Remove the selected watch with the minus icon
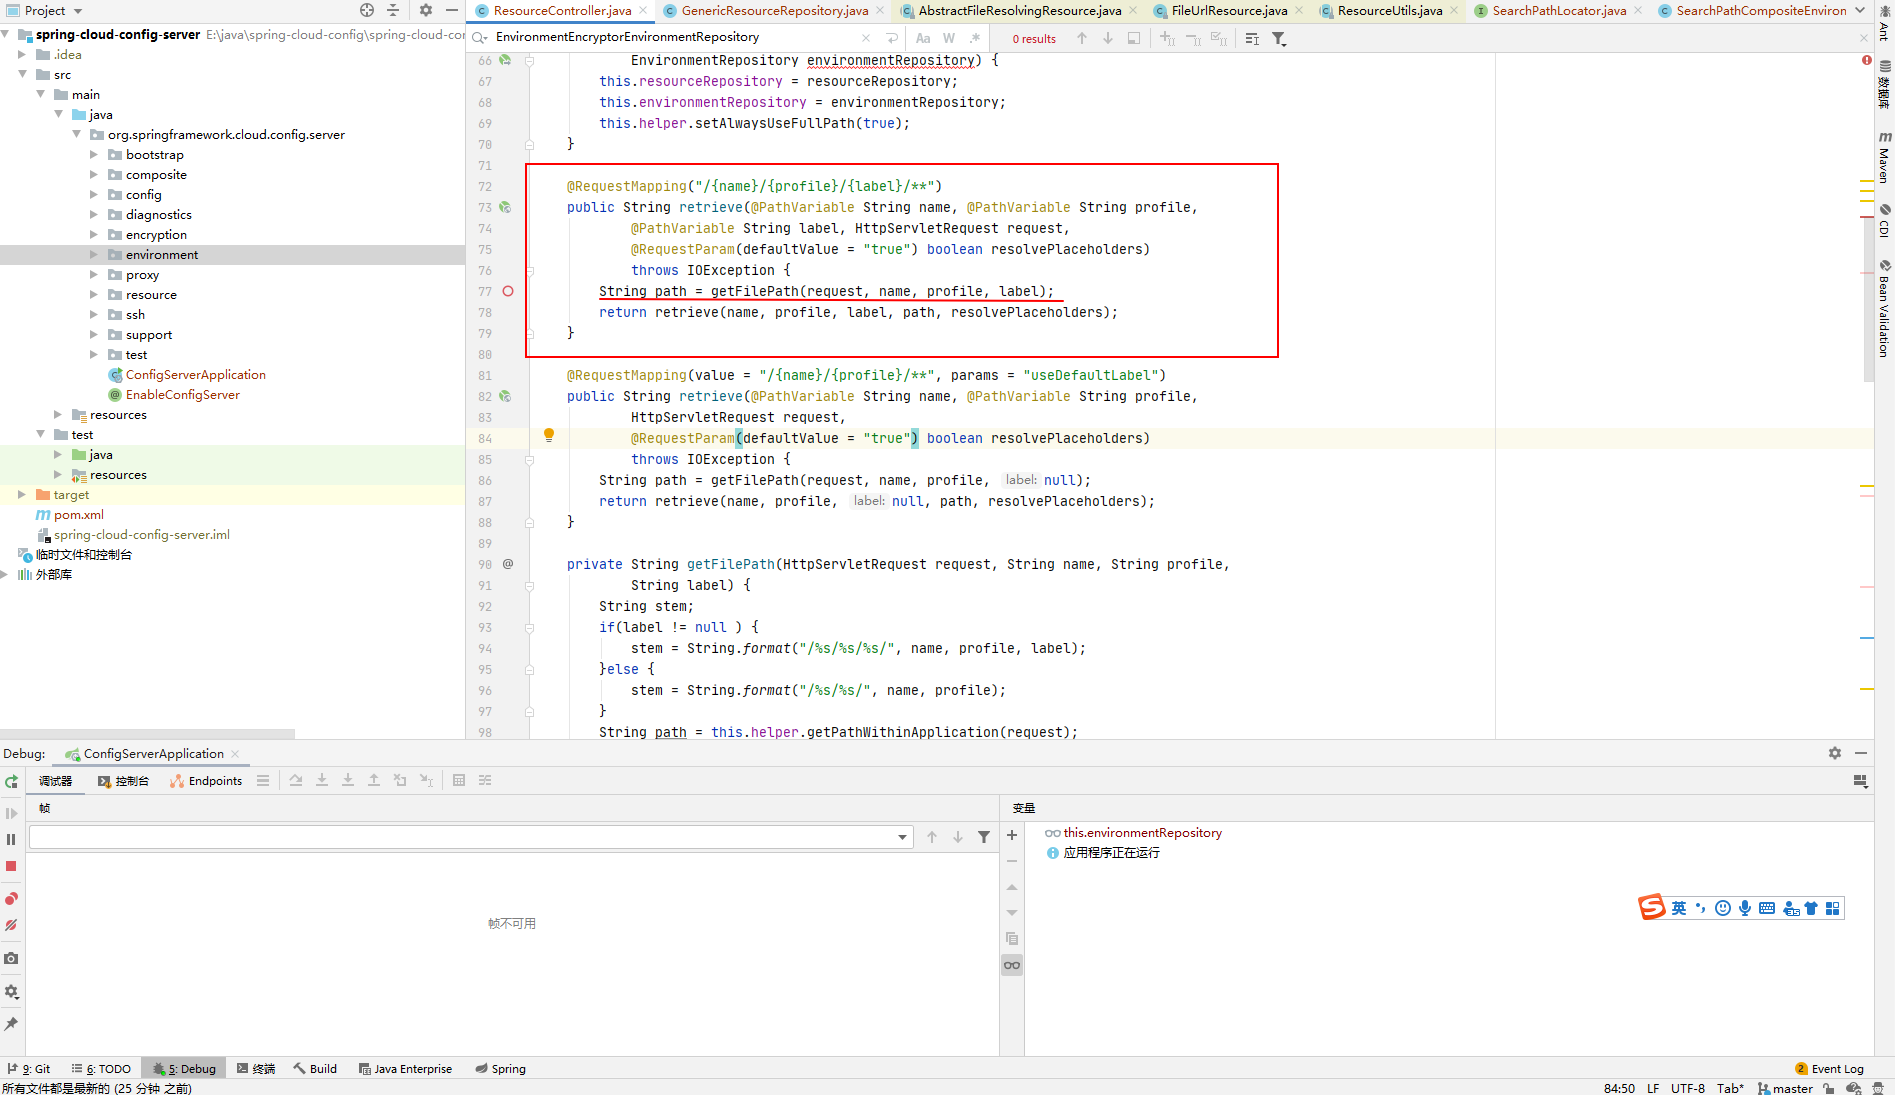 pyautogui.click(x=1012, y=861)
